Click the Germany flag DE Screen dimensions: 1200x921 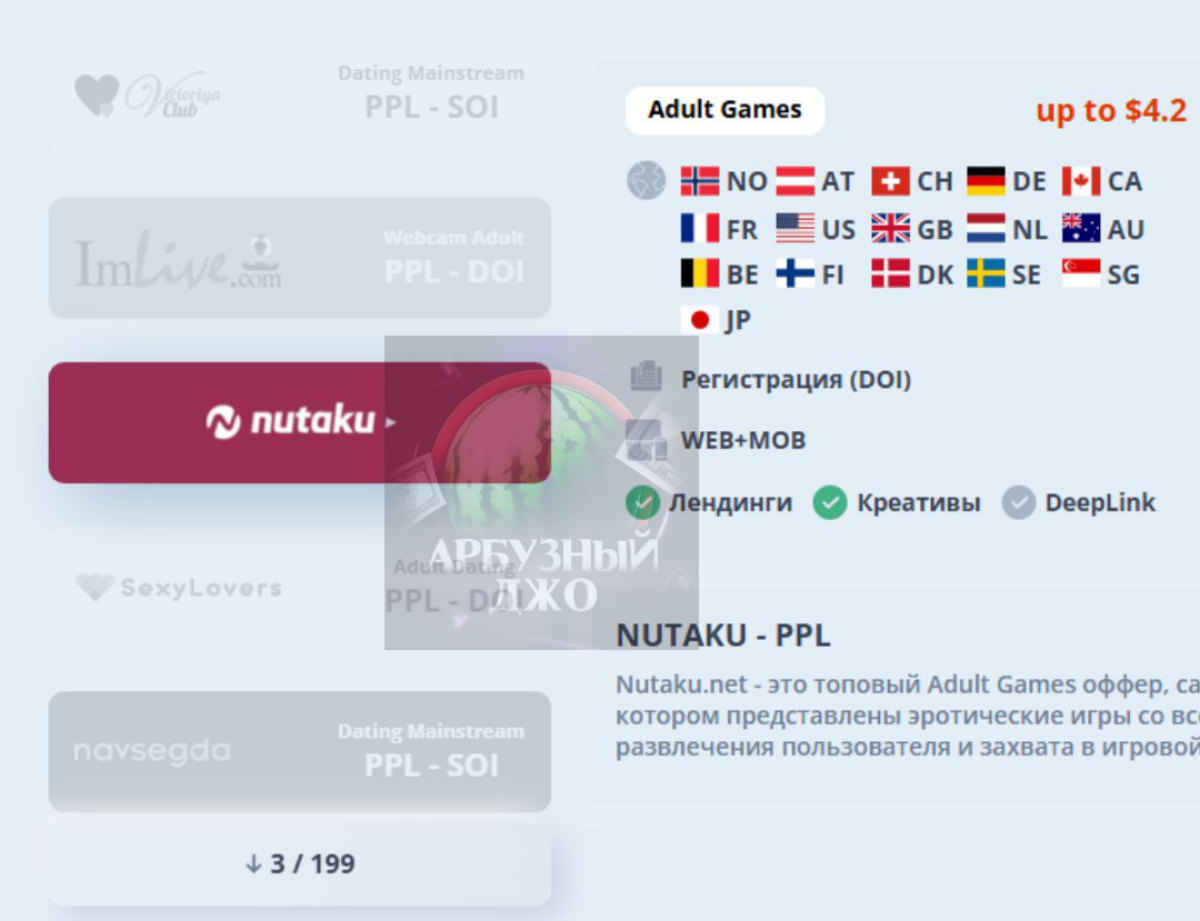pyautogui.click(x=986, y=181)
